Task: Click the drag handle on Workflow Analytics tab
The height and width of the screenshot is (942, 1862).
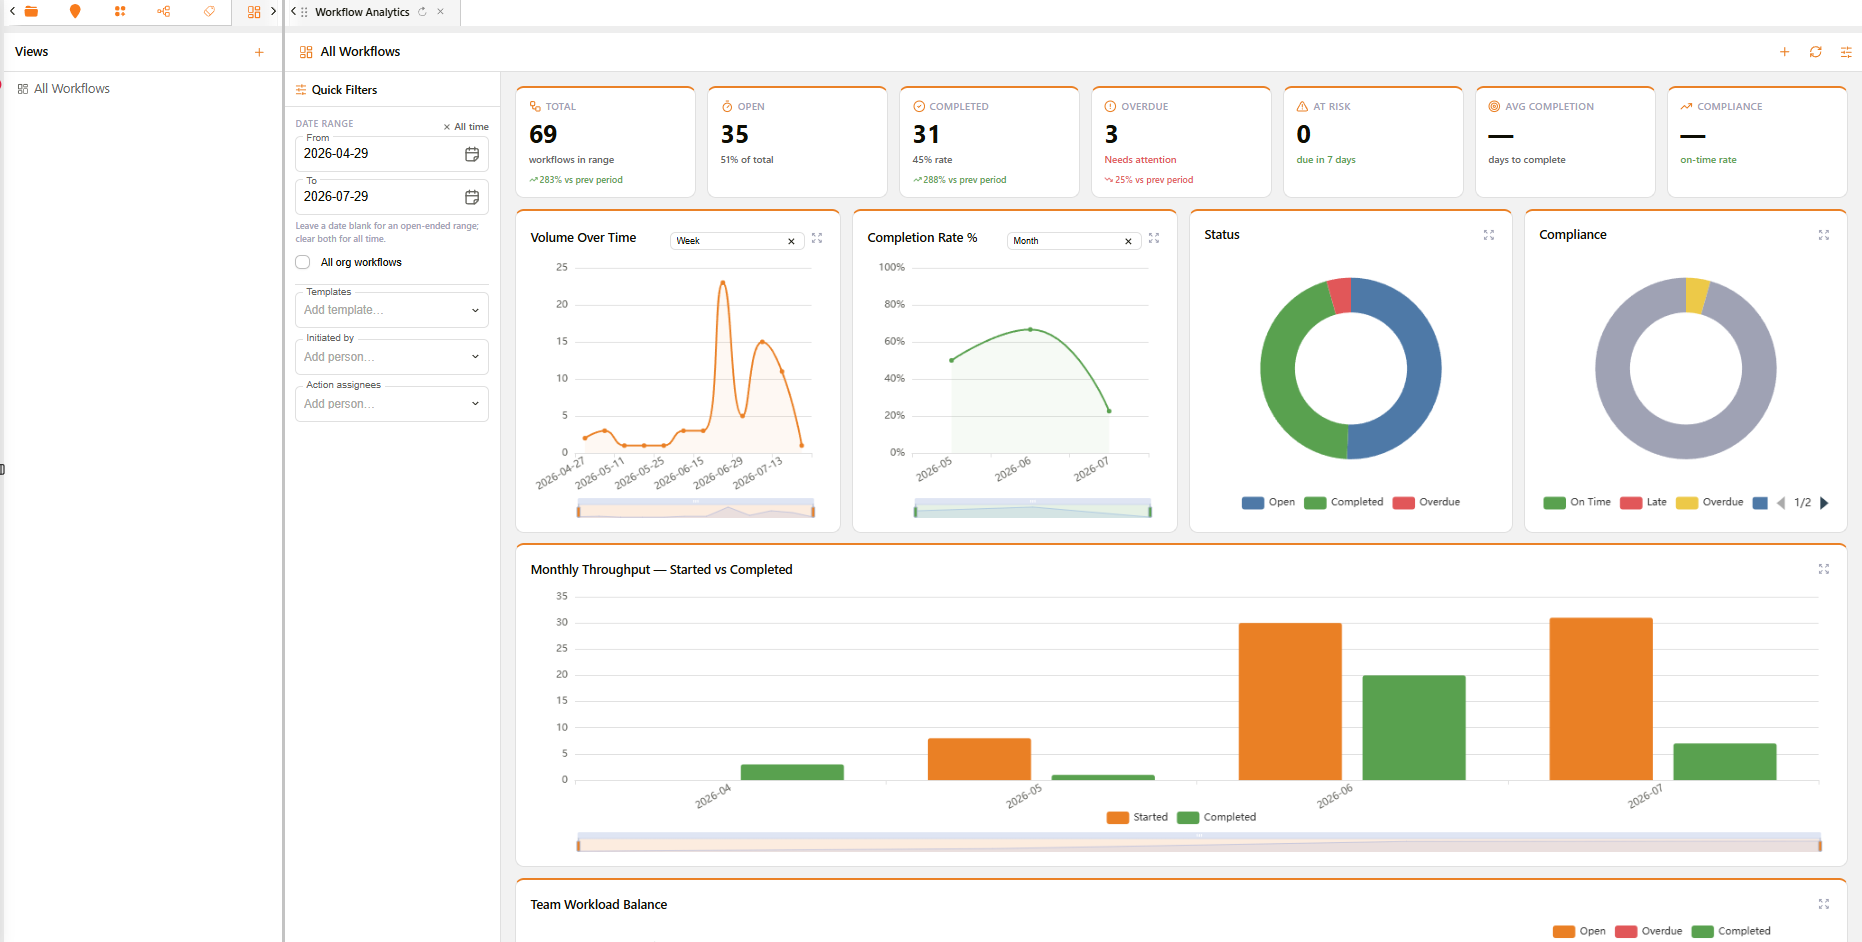Action: 304,12
